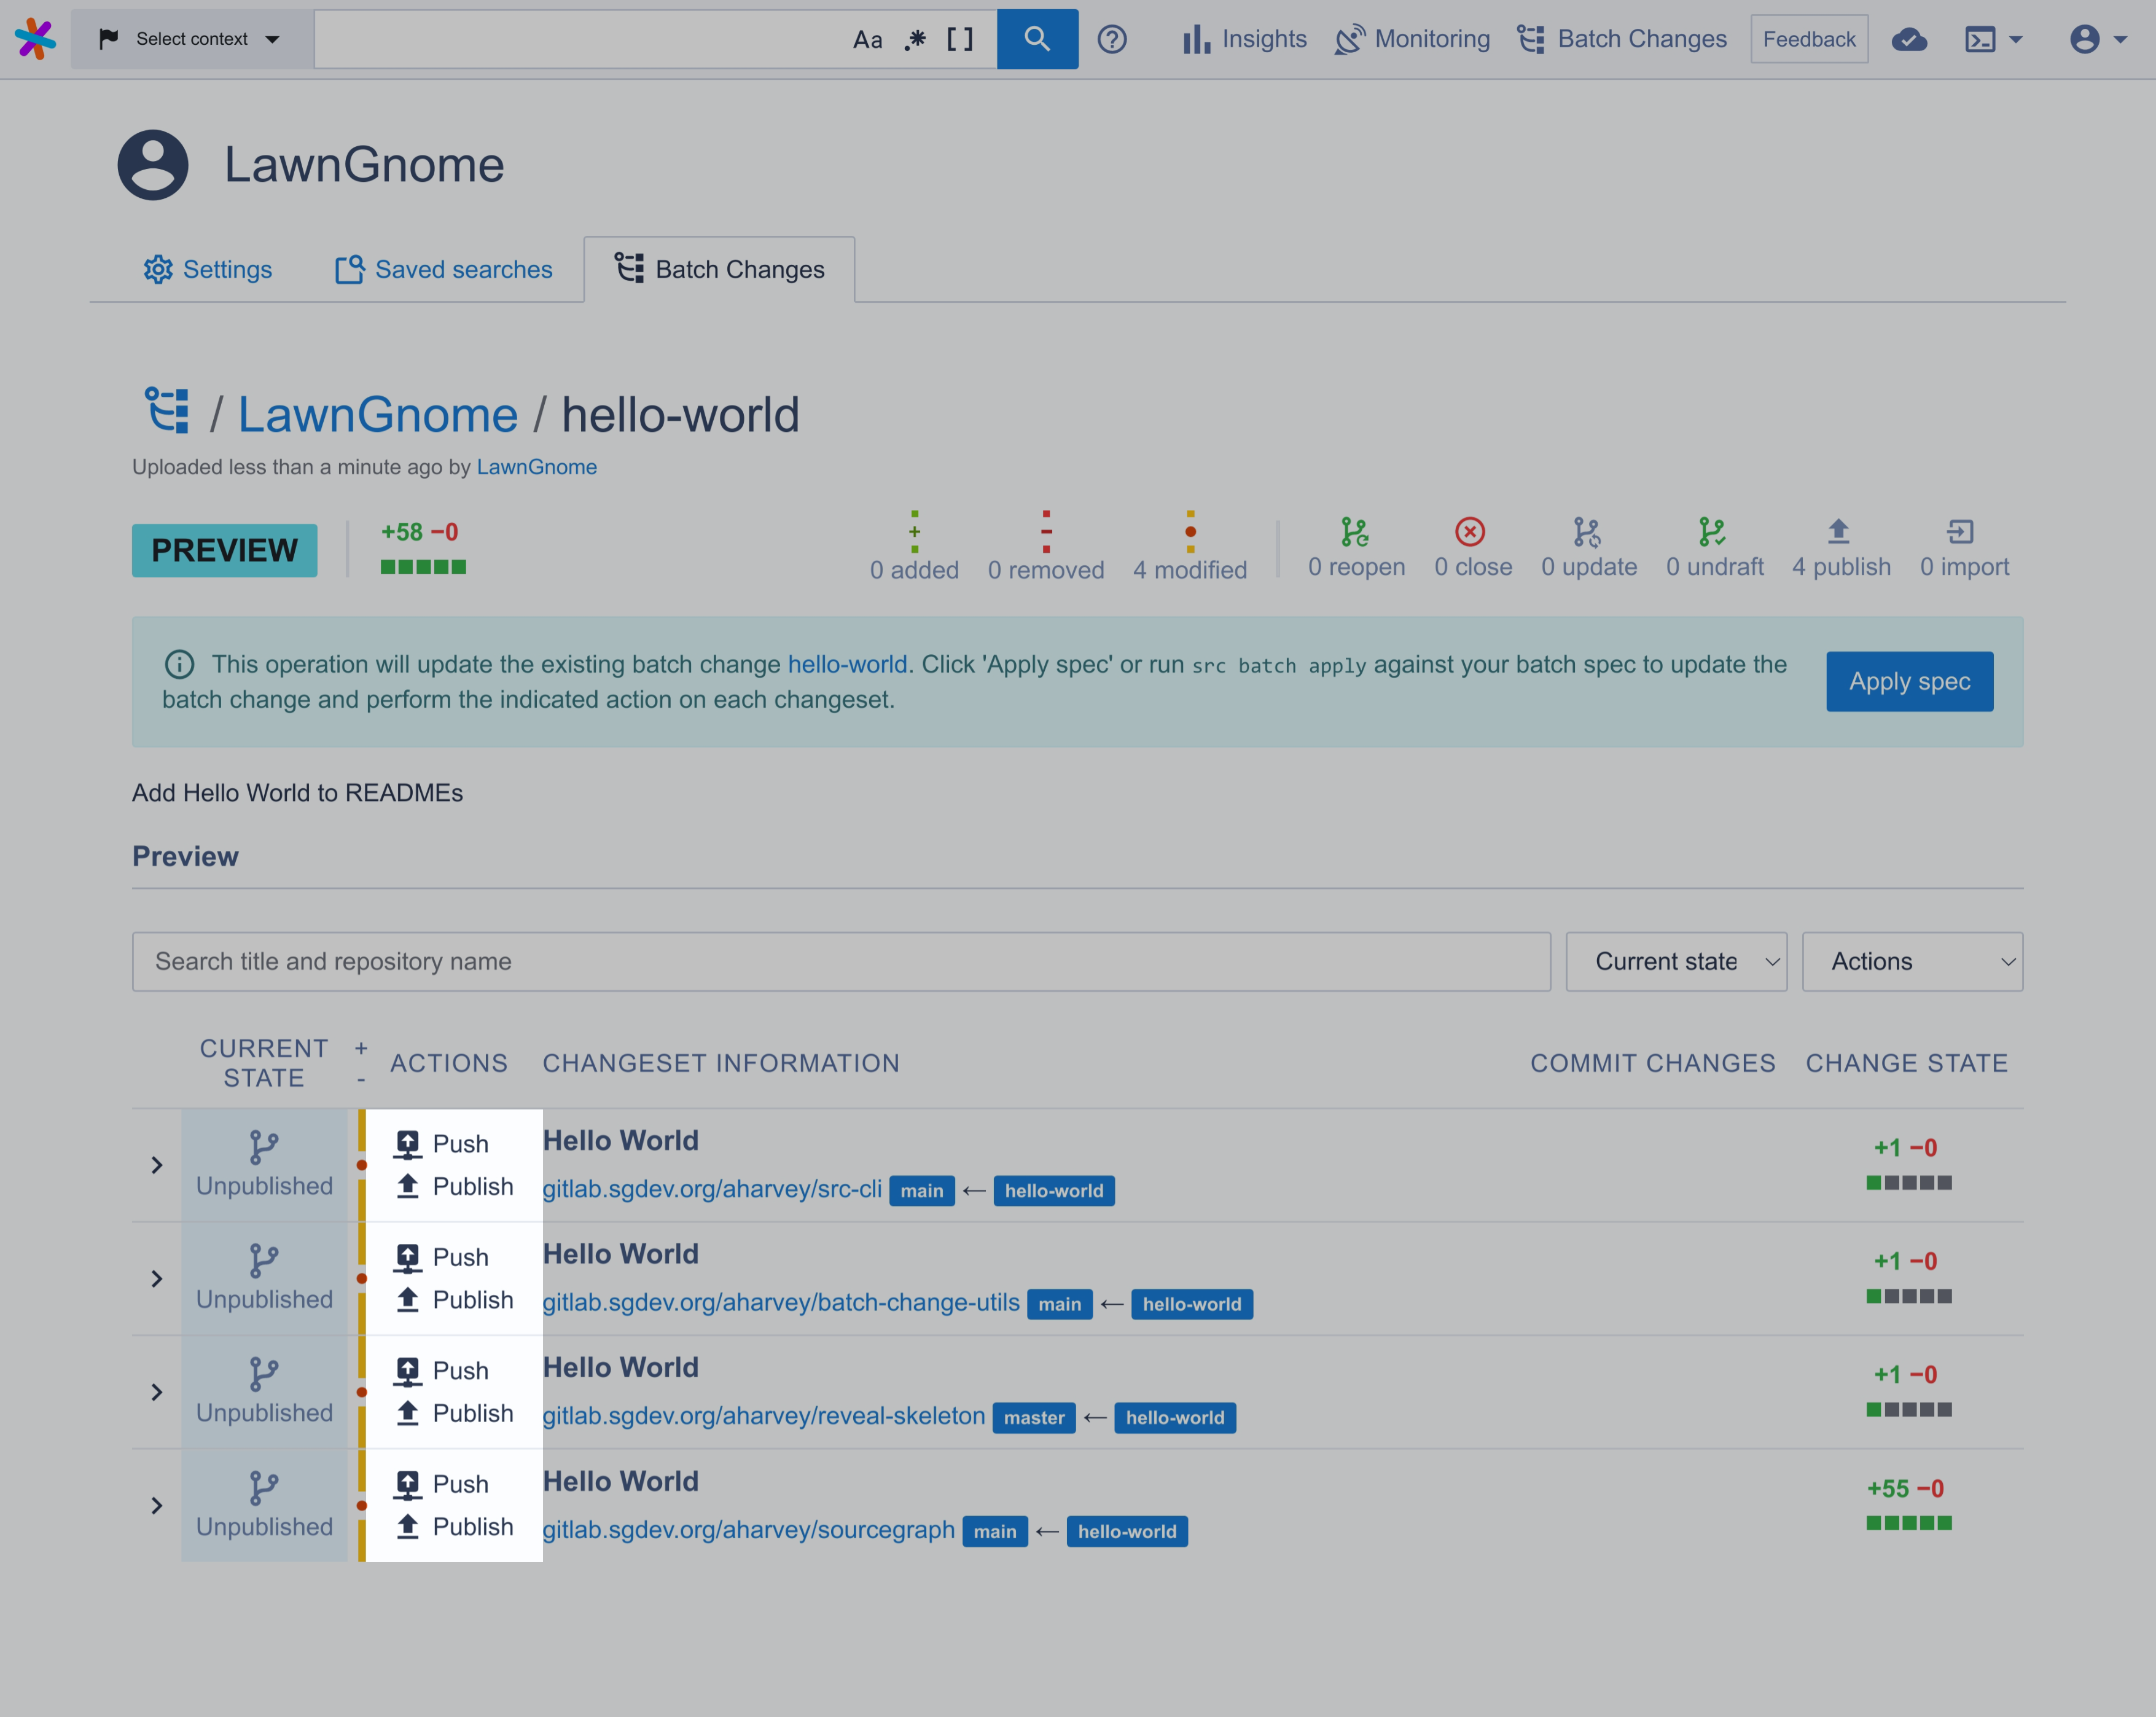
Task: Click the master branch badge
Action: [x=1034, y=1418]
